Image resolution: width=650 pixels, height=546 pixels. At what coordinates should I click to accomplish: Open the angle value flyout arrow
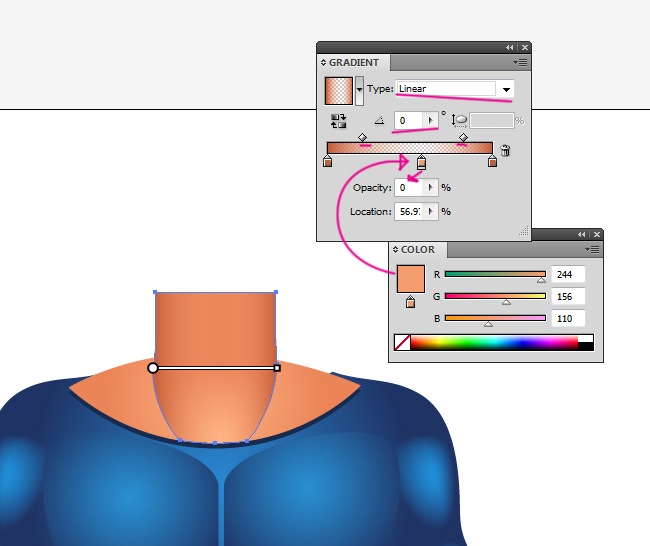(431, 120)
